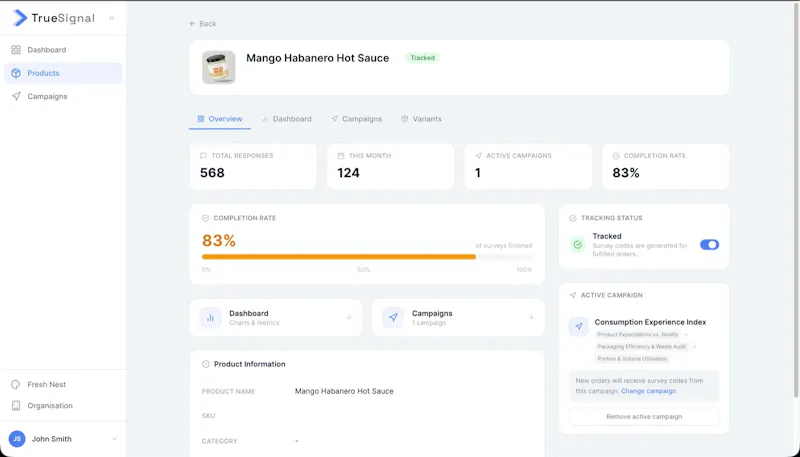Click the Active Campaigns send icon

click(478, 156)
